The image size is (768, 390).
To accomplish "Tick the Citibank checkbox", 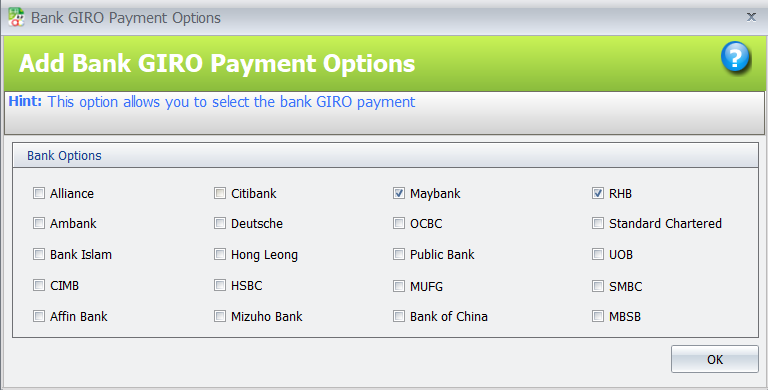I will (220, 193).
